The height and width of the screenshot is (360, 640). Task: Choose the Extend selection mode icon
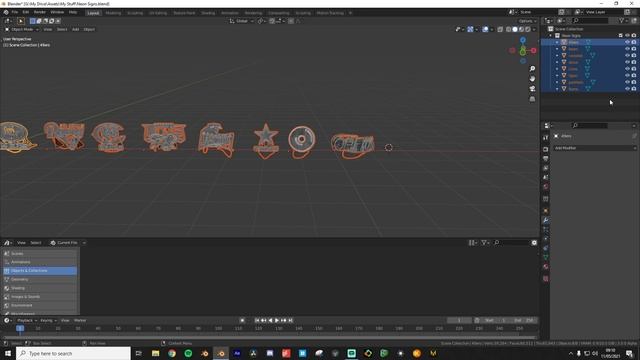[x=39, y=21]
